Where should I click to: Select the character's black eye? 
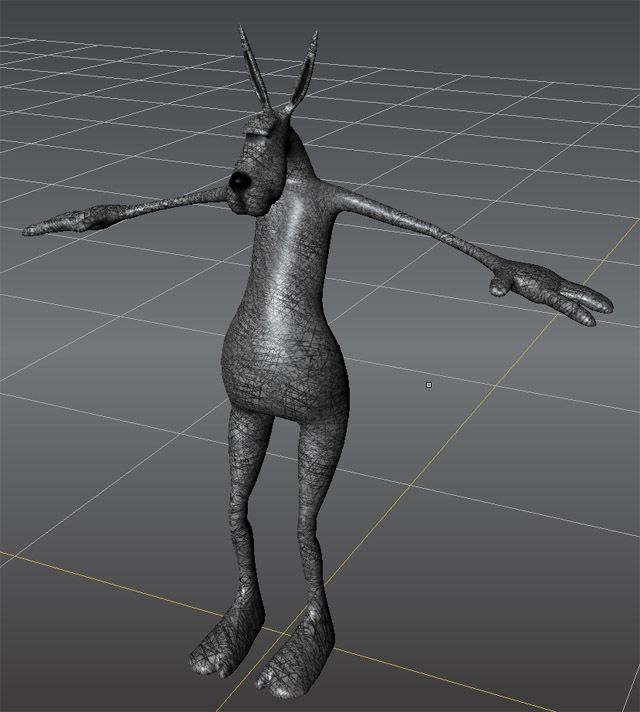240,180
